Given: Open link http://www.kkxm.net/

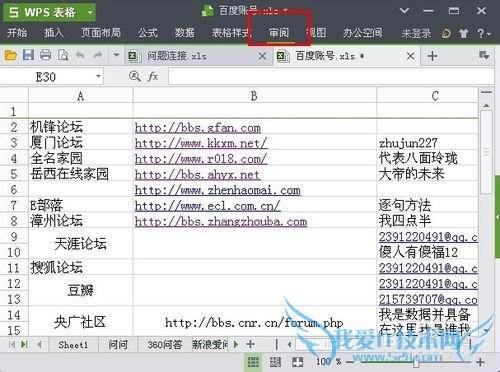Looking at the screenshot, I should pyautogui.click(x=201, y=143).
